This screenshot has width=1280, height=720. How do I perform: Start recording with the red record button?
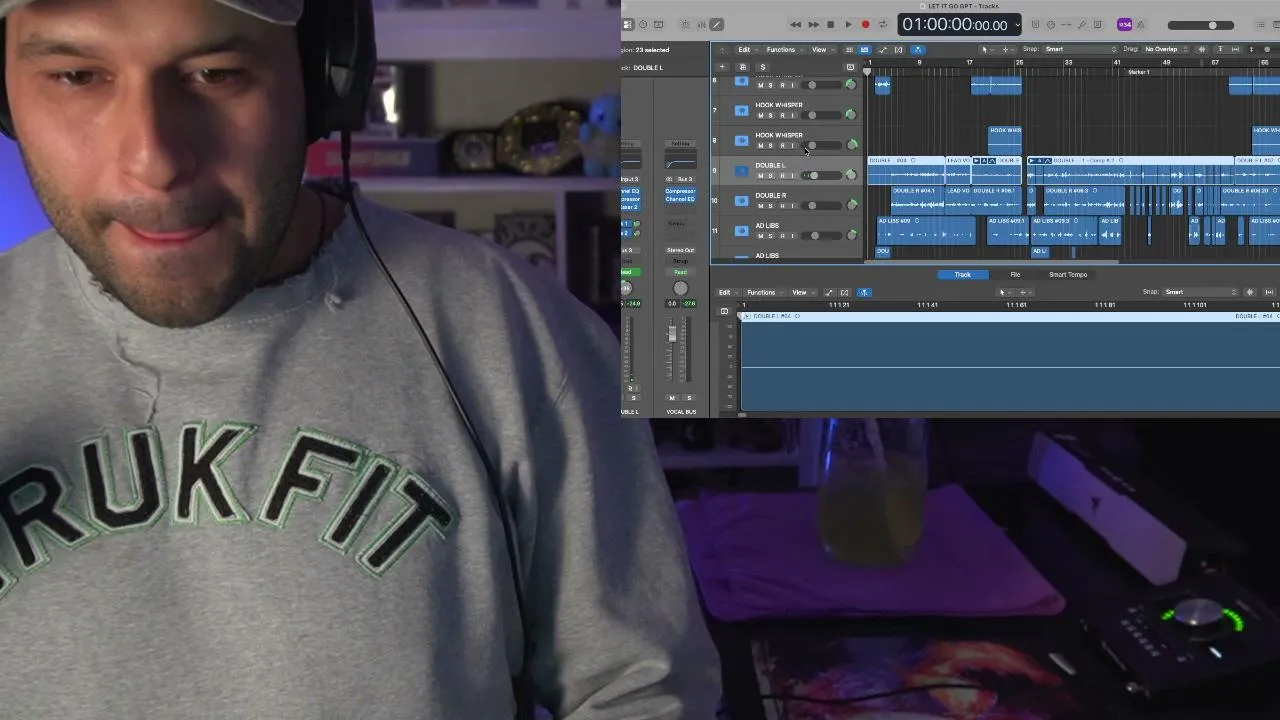[866, 25]
